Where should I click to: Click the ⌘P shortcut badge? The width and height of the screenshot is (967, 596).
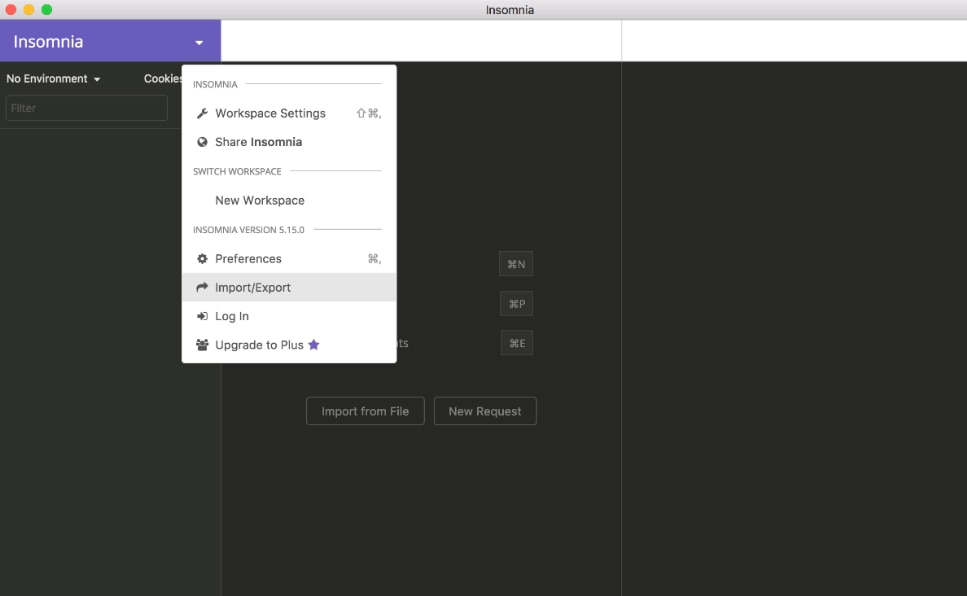(516, 304)
